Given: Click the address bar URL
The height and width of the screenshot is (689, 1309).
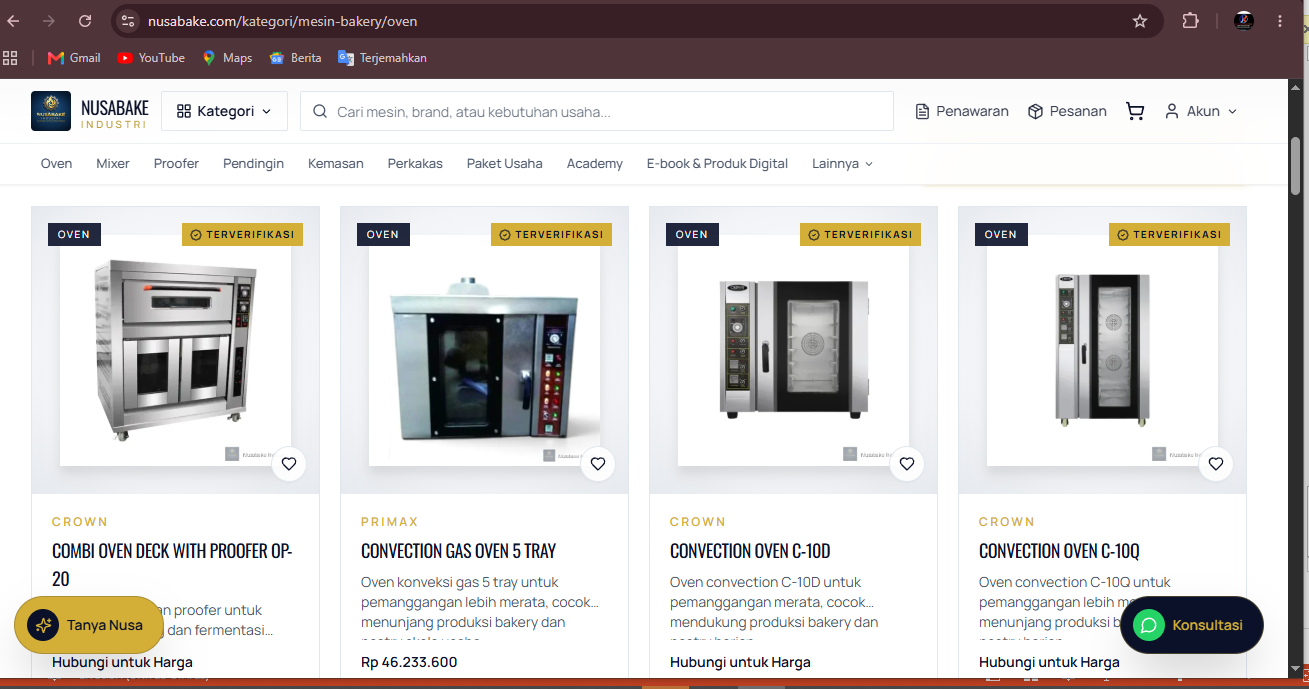Looking at the screenshot, I should pos(282,21).
